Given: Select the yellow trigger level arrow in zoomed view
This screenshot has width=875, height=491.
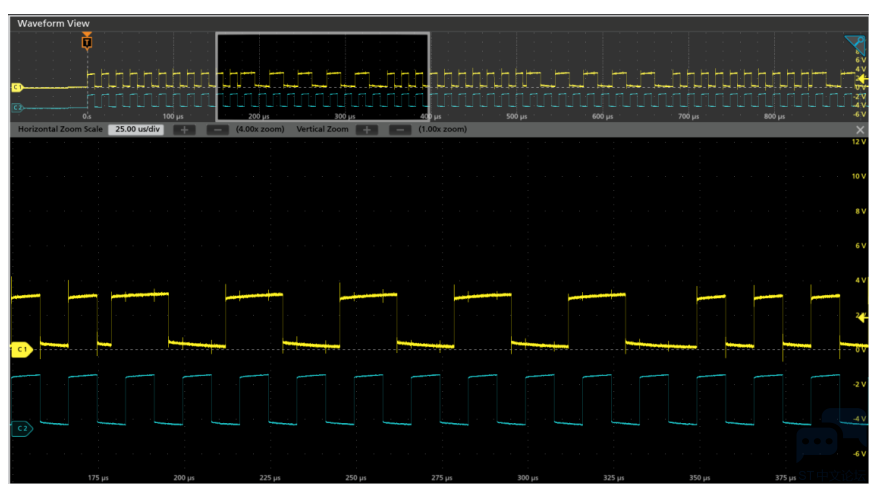Looking at the screenshot, I should (863, 317).
